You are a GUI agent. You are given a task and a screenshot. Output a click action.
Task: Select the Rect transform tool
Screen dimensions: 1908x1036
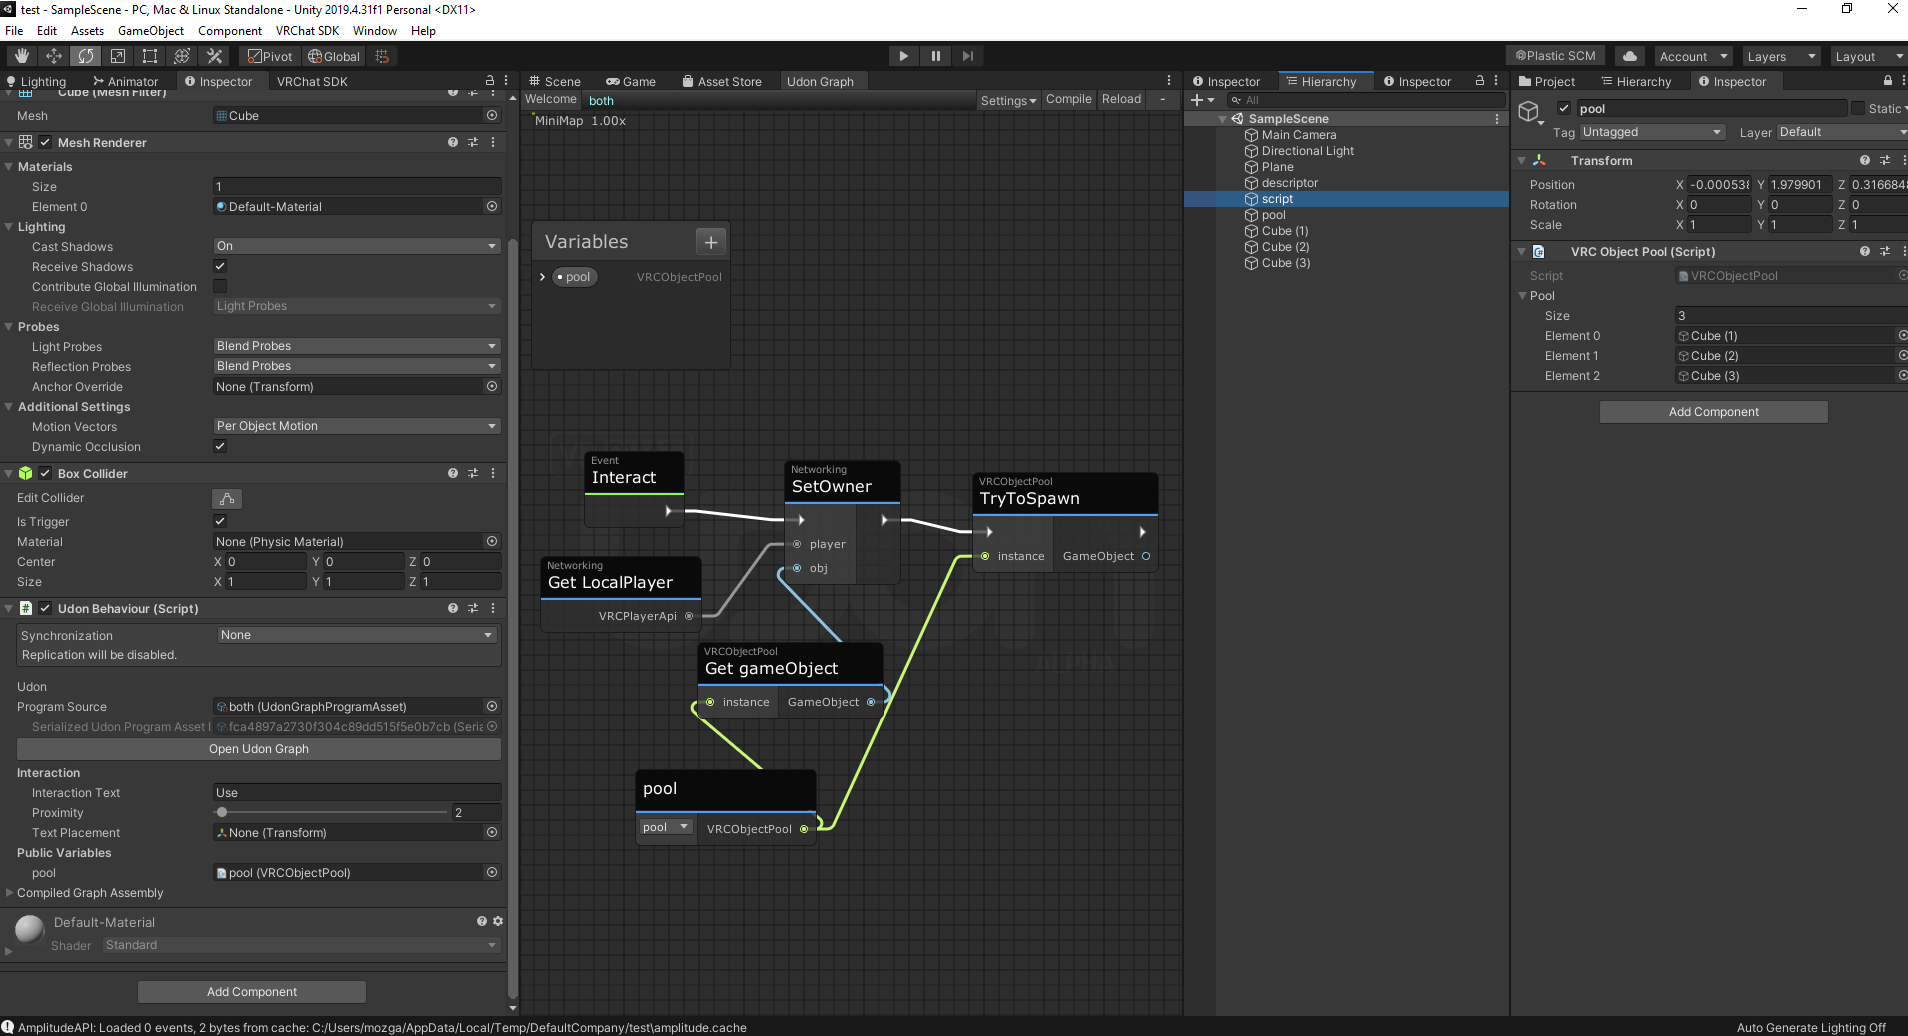click(x=150, y=56)
